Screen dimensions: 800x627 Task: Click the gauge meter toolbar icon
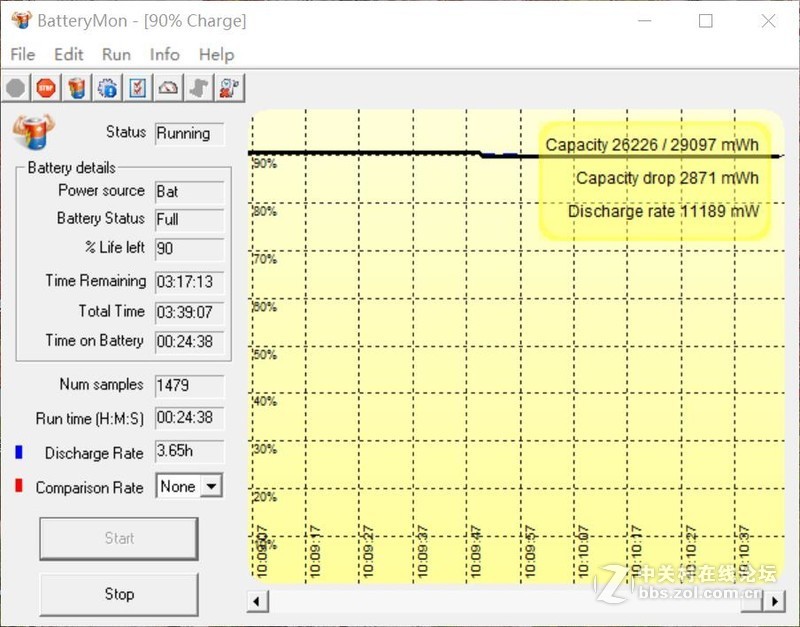coord(168,88)
